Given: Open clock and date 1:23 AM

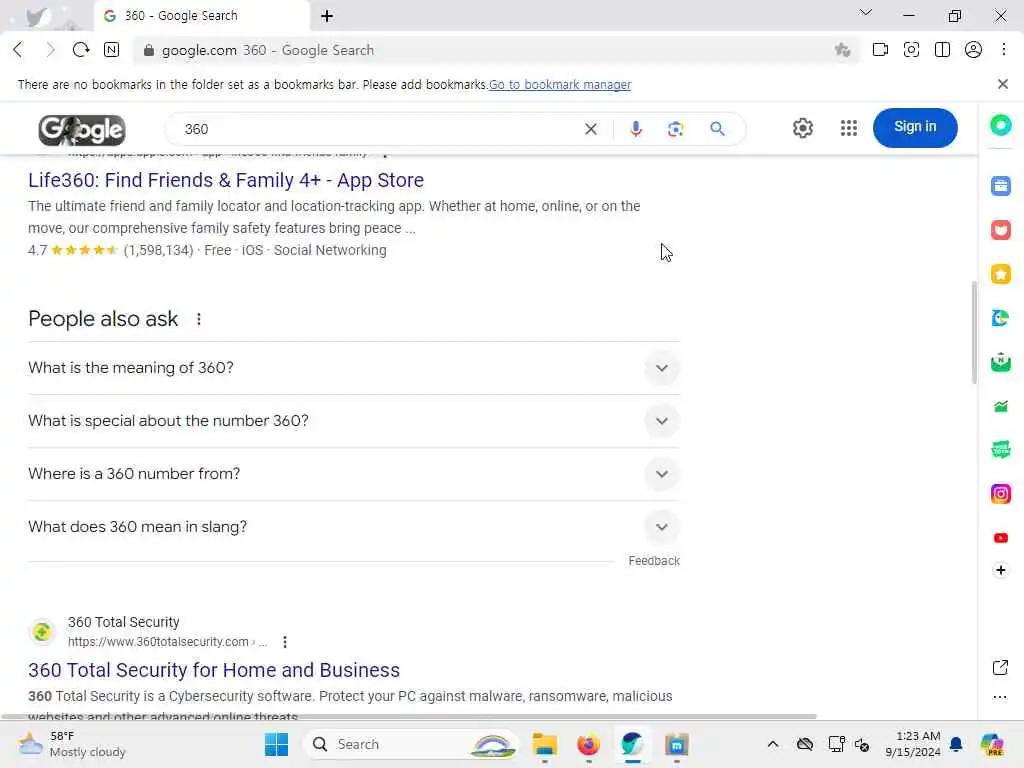Looking at the screenshot, I should pos(912,744).
